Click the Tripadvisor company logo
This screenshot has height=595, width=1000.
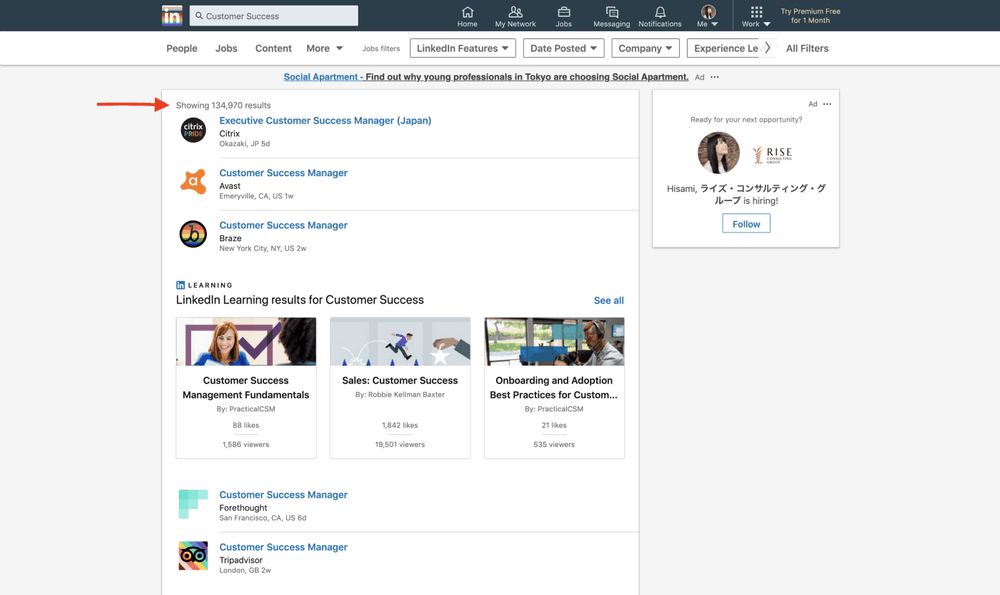(x=193, y=556)
